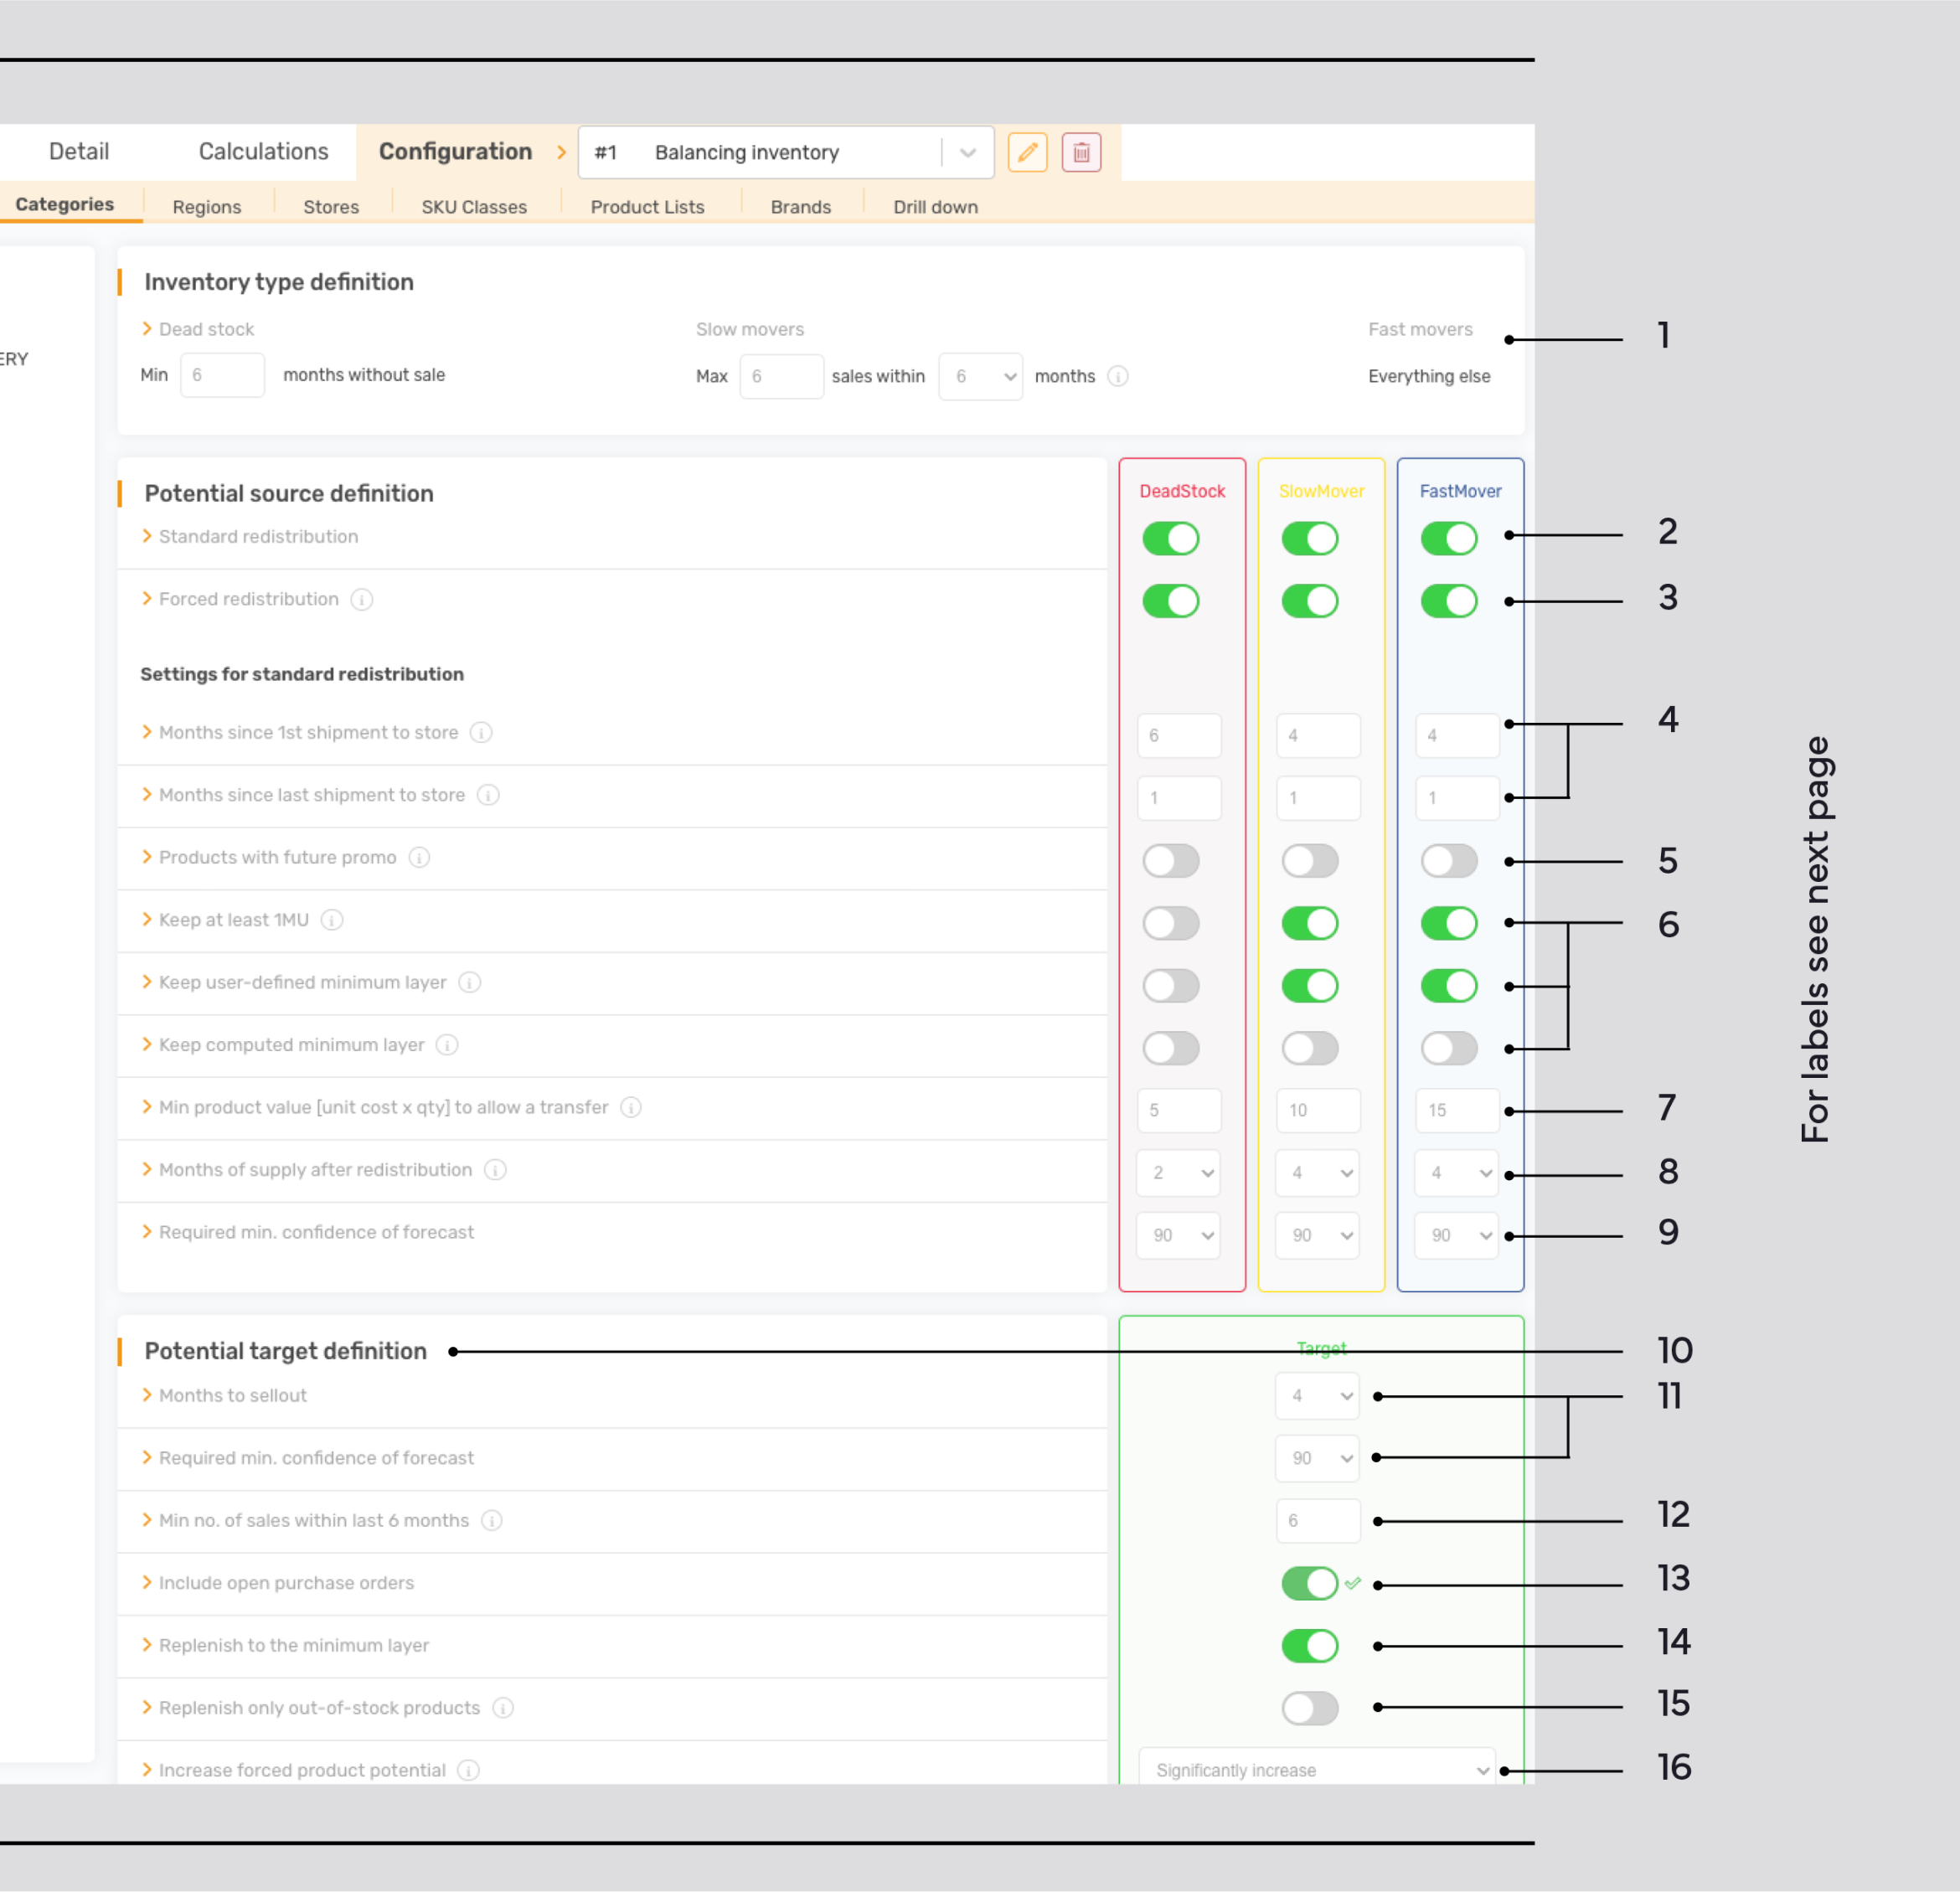Open DeadStock confidence of forecast dropdown

tap(1179, 1236)
